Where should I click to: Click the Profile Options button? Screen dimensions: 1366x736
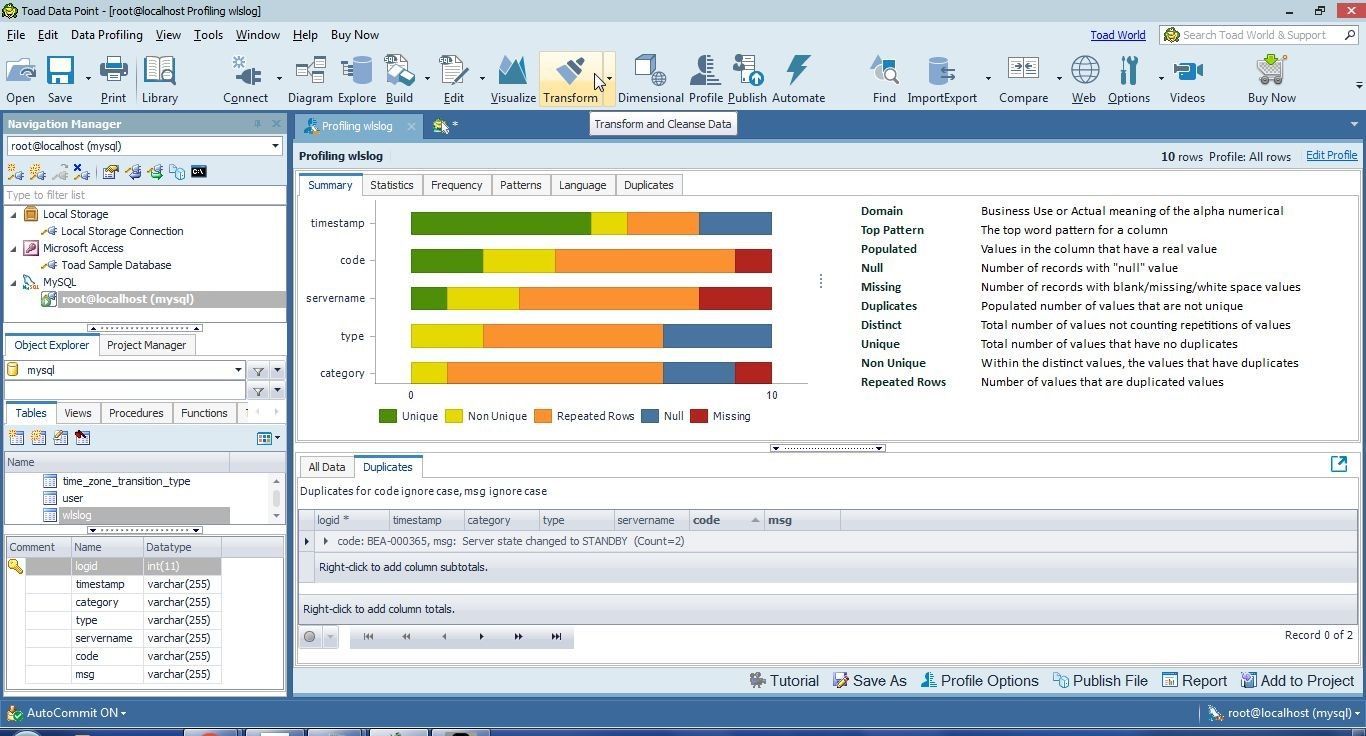click(x=979, y=681)
